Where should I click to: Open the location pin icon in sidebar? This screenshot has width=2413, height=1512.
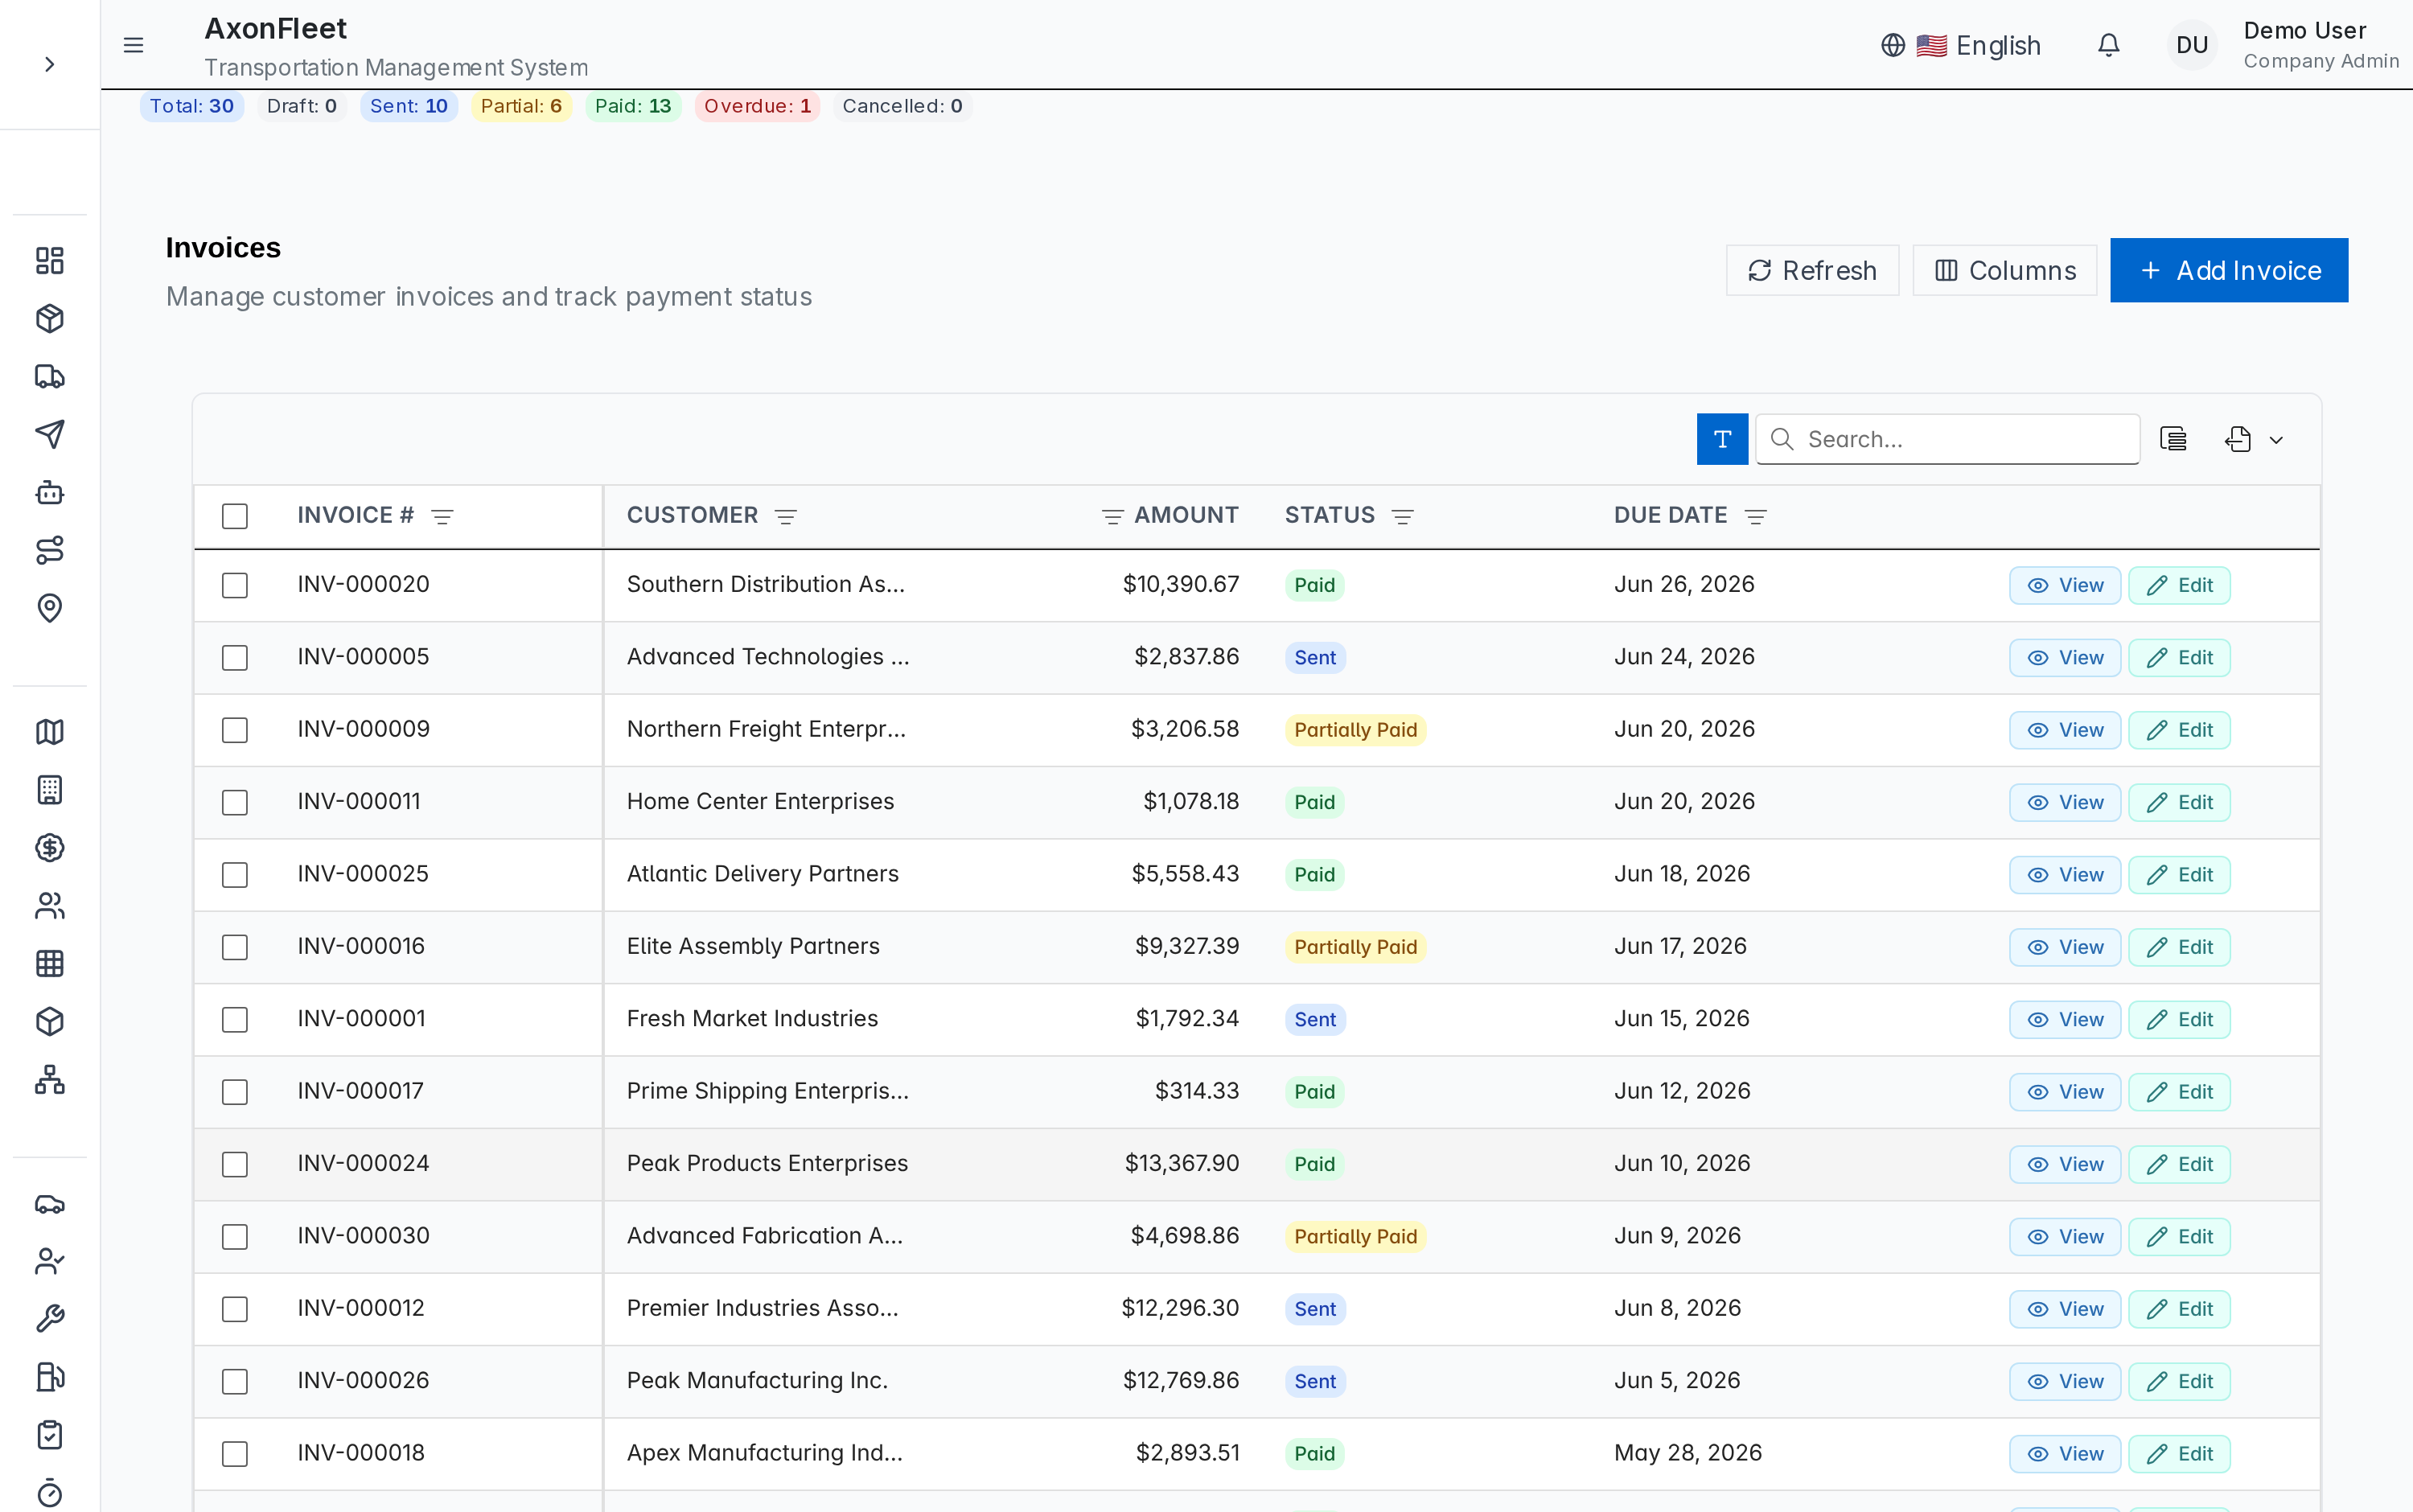[x=50, y=608]
